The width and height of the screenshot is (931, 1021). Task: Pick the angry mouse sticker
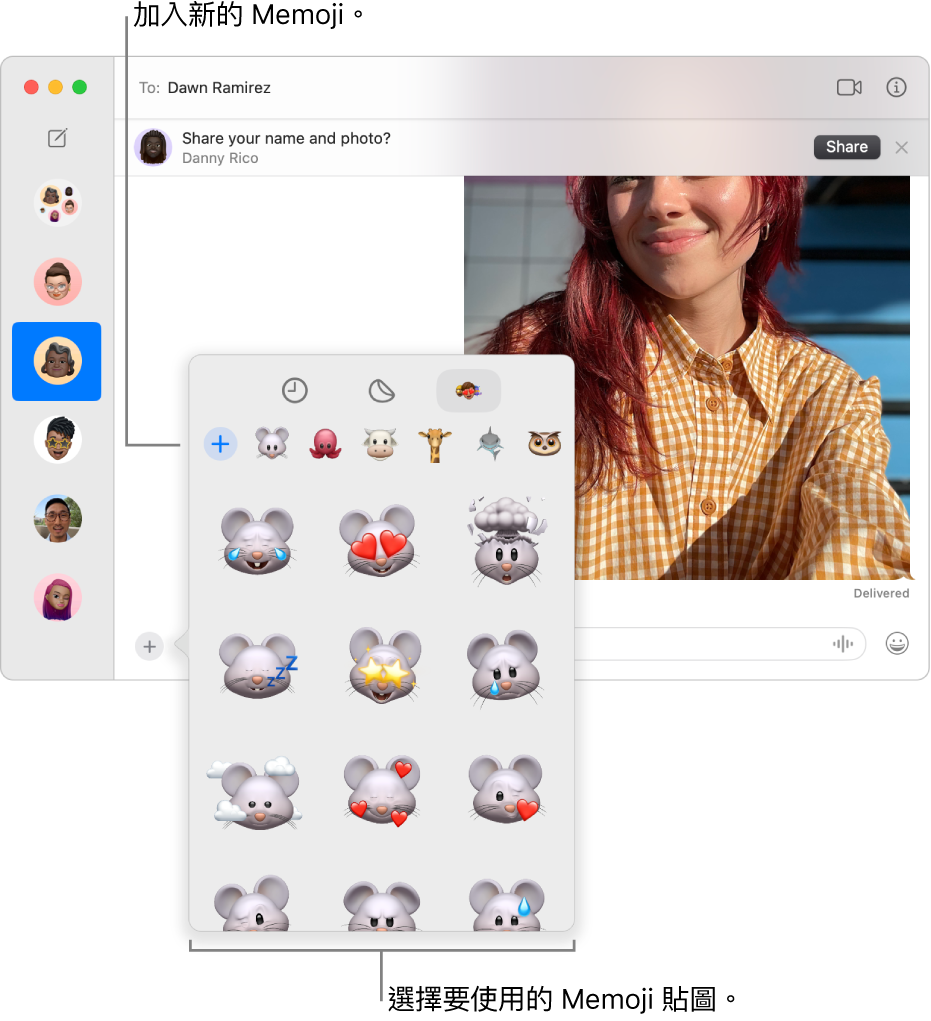(383, 906)
